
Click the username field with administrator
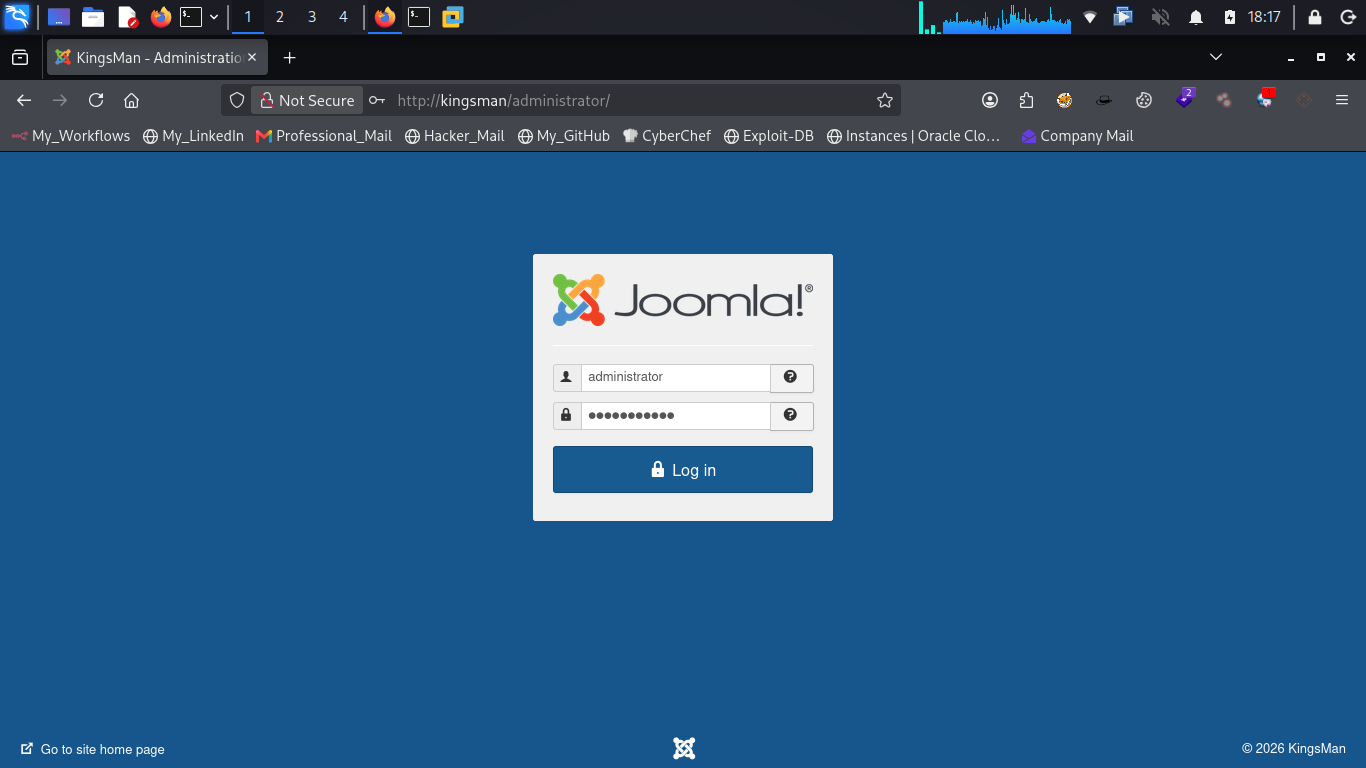pyautogui.click(x=675, y=377)
